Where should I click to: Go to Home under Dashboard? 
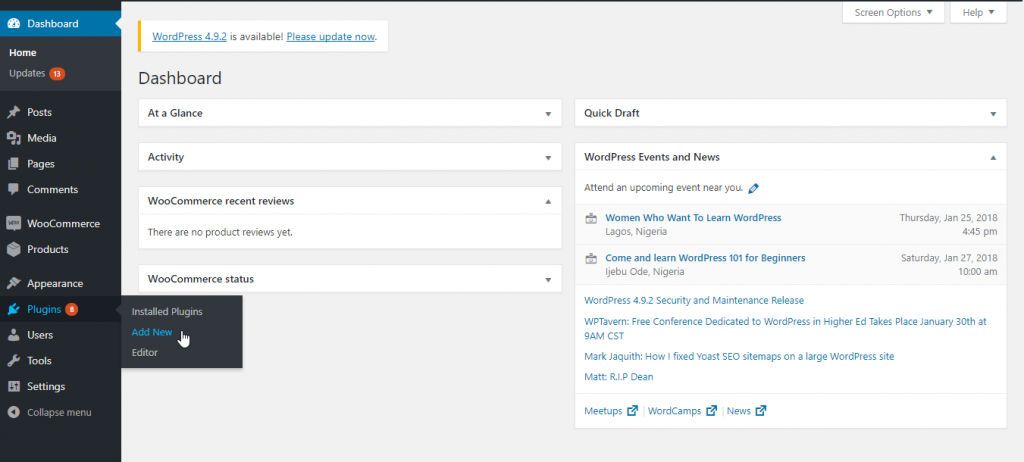23,52
